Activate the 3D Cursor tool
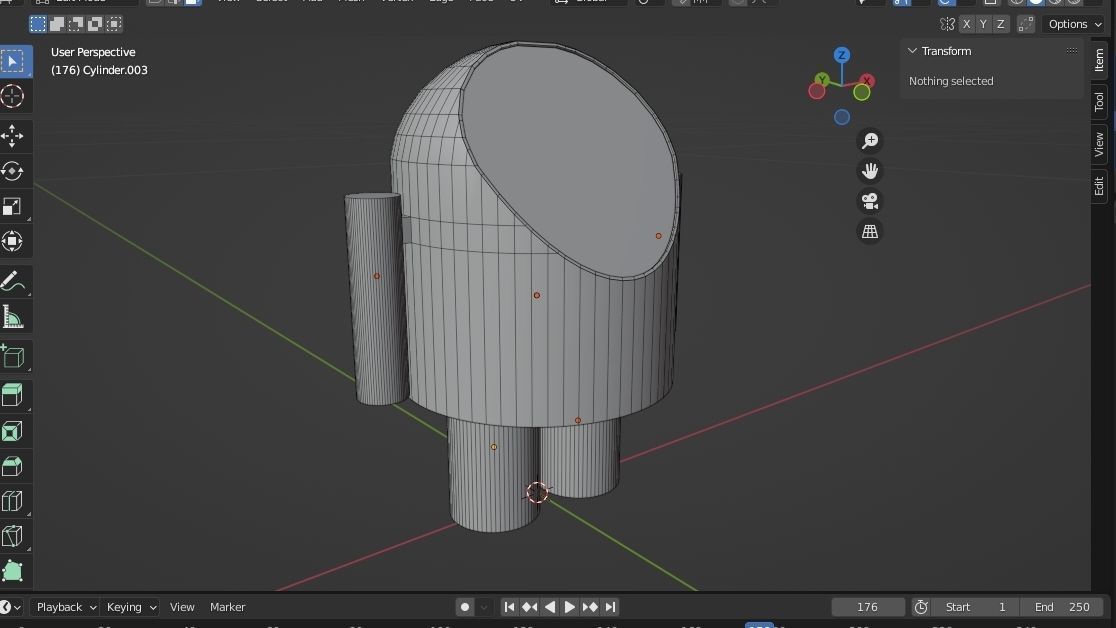The height and width of the screenshot is (628, 1116). point(12,96)
